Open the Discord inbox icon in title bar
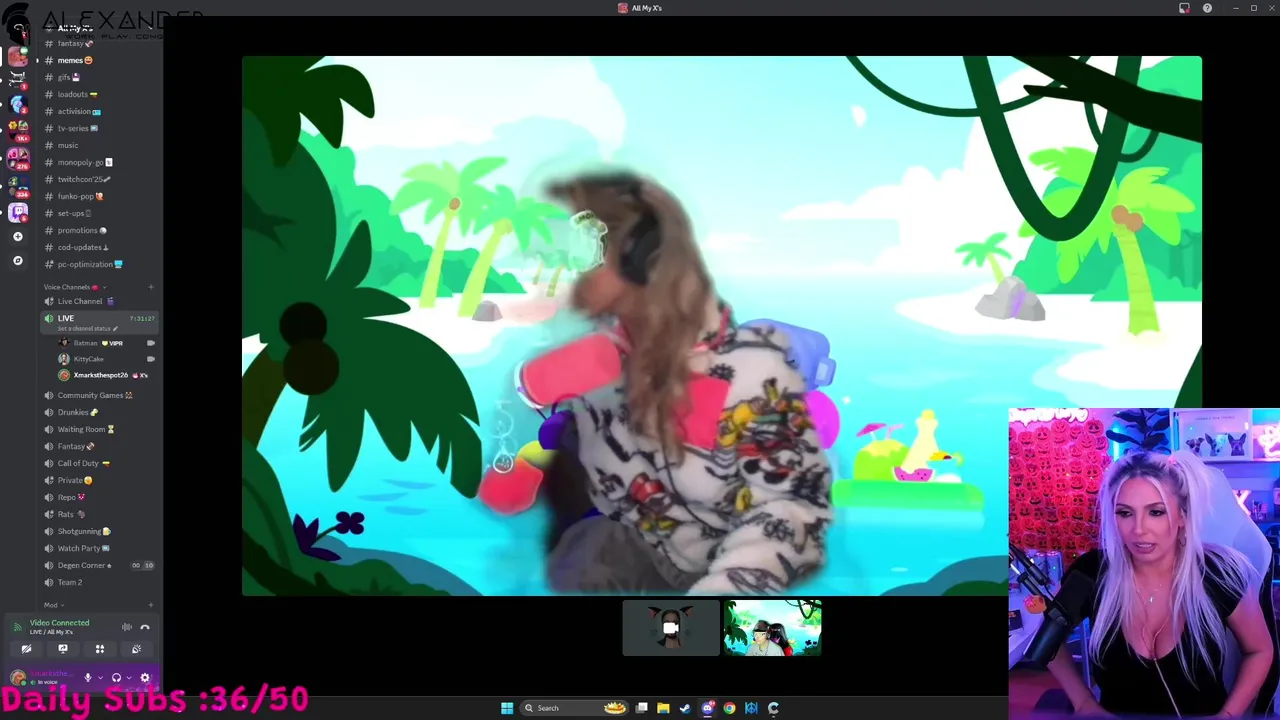Image resolution: width=1280 pixels, height=720 pixels. pos(1184,8)
